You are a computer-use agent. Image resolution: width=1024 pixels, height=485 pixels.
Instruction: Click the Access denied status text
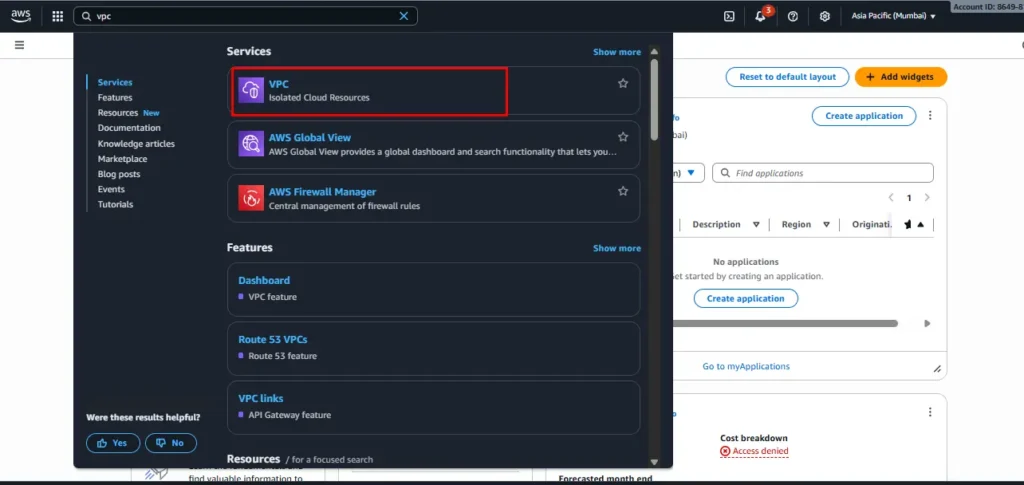tap(754, 451)
